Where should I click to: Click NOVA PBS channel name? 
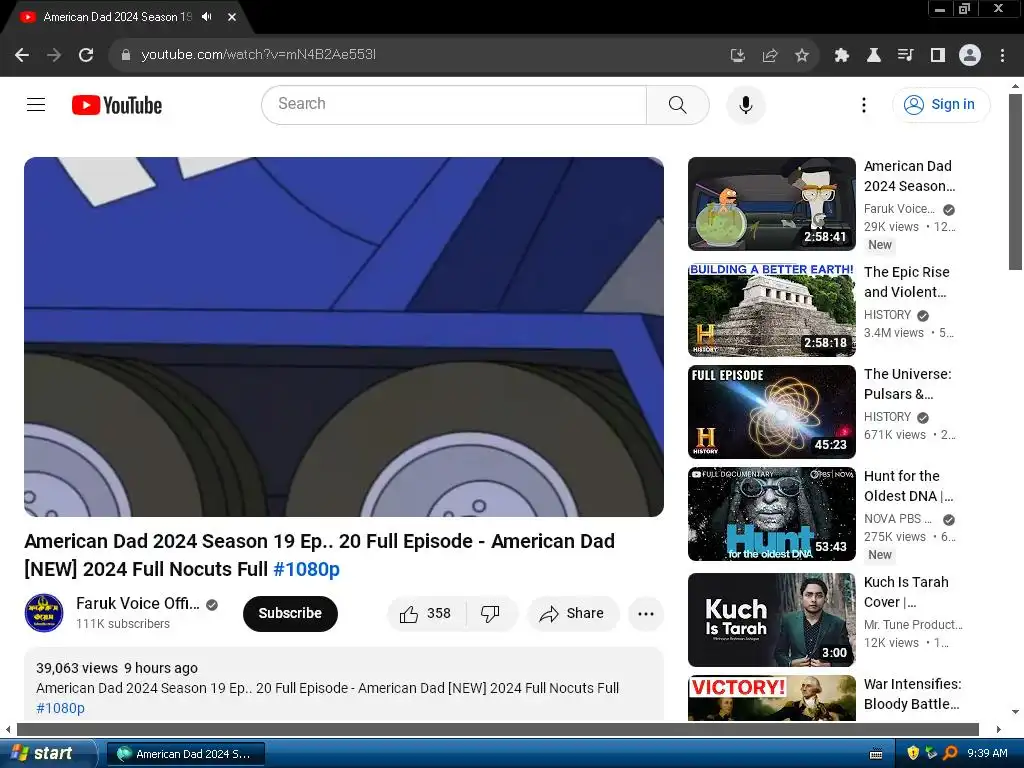pyautogui.click(x=897, y=519)
